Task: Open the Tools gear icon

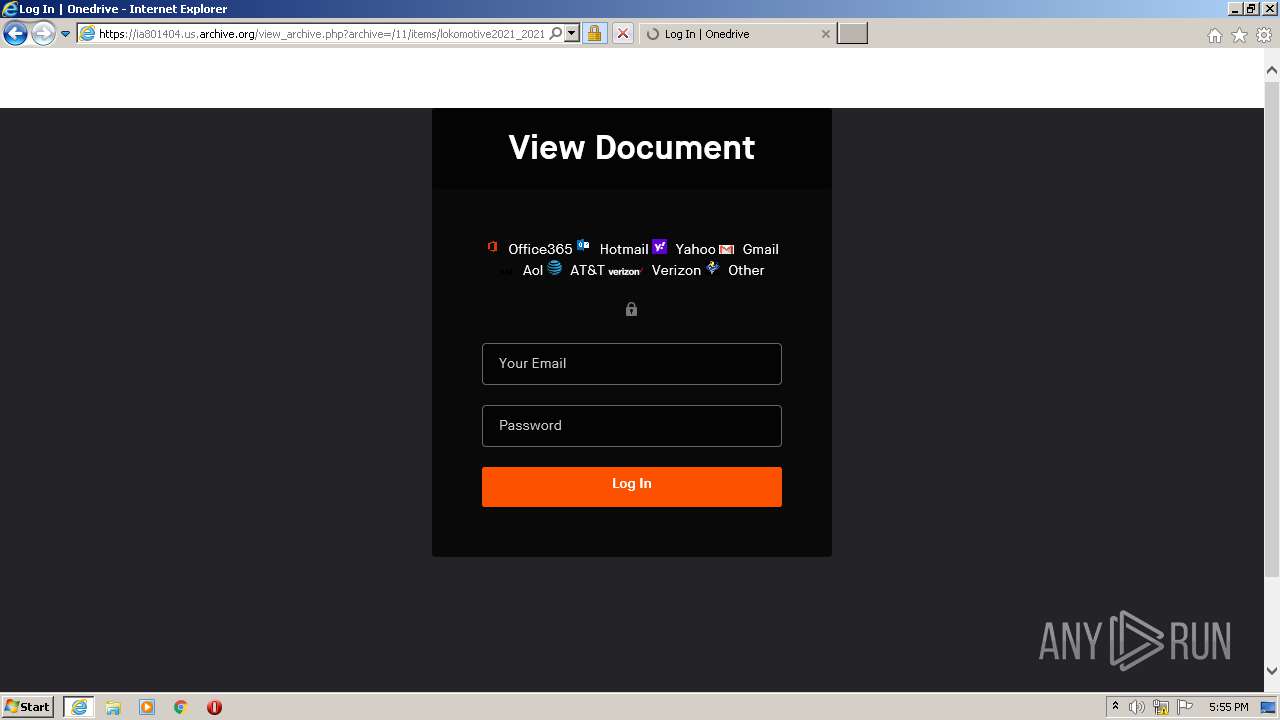Action: coord(1264,35)
